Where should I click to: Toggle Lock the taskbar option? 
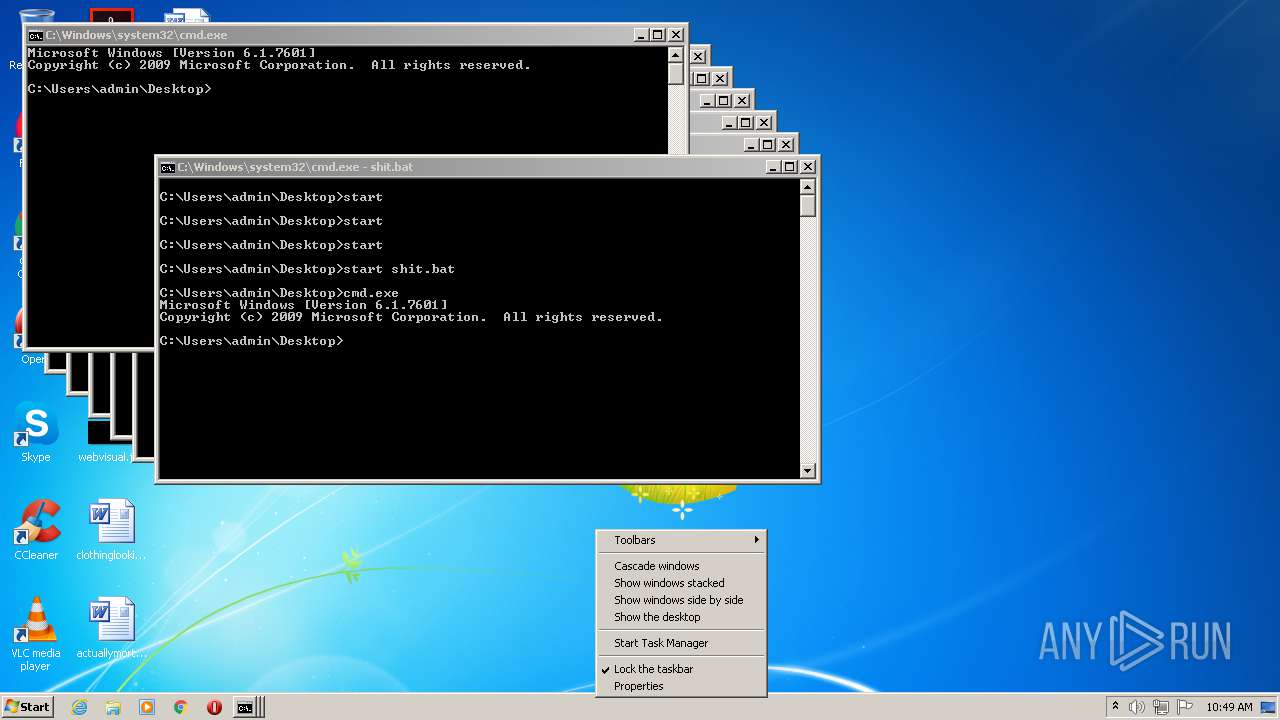click(x=681, y=669)
